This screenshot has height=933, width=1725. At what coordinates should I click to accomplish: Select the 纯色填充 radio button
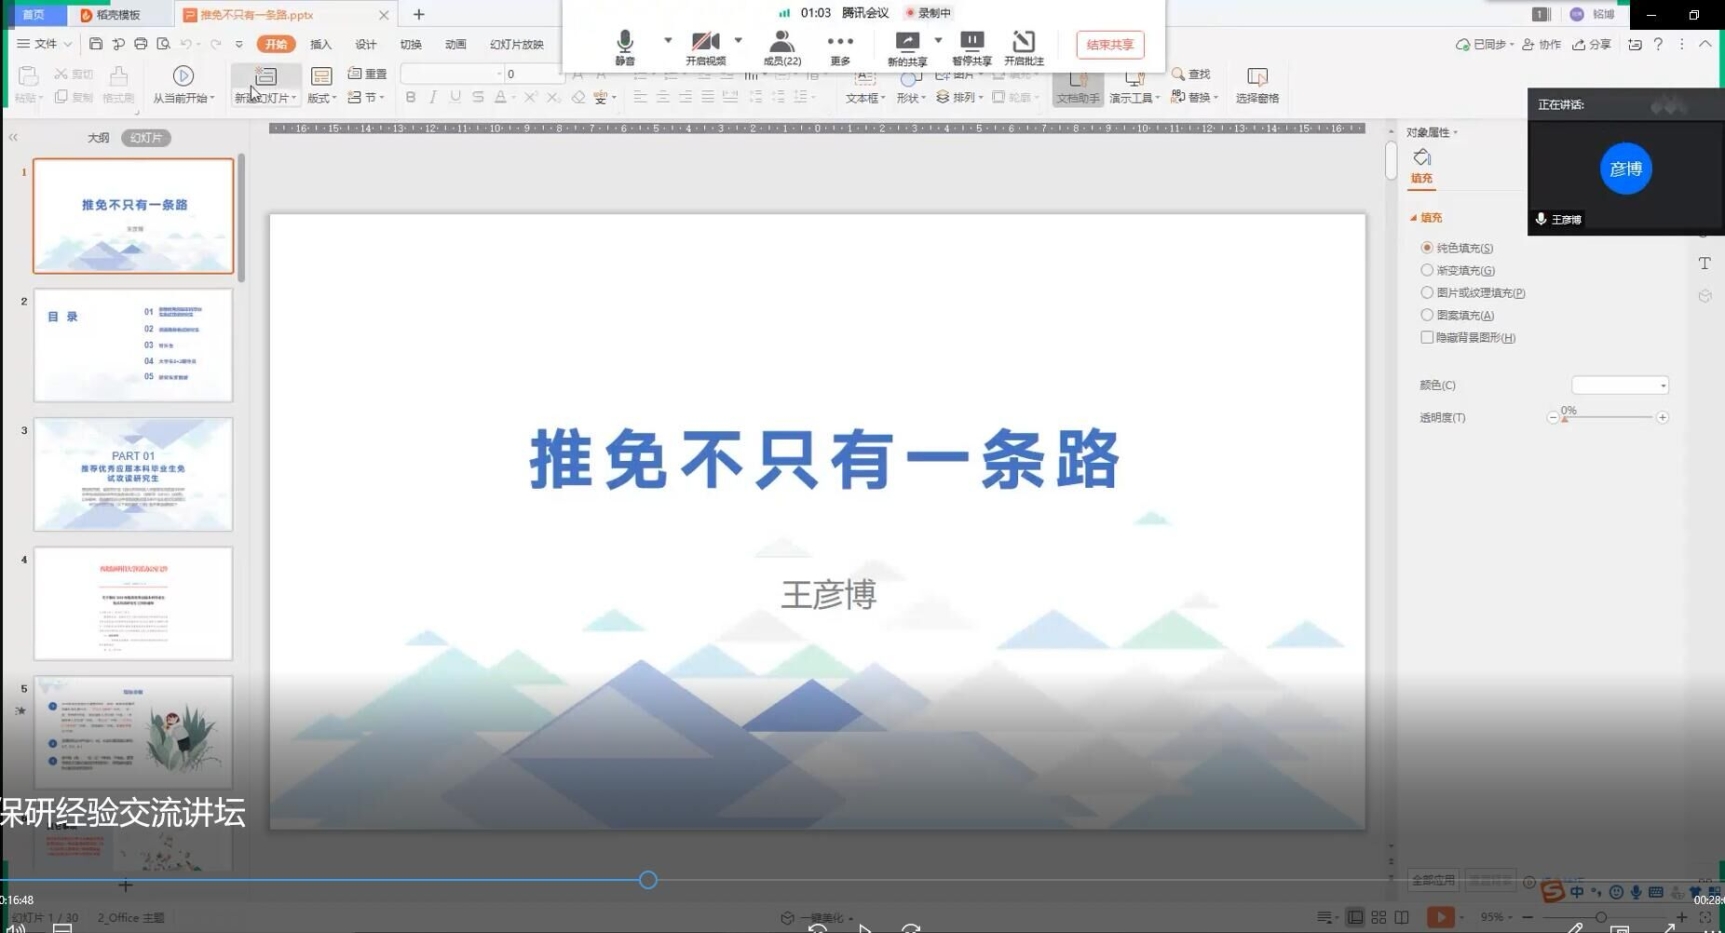[1427, 248]
